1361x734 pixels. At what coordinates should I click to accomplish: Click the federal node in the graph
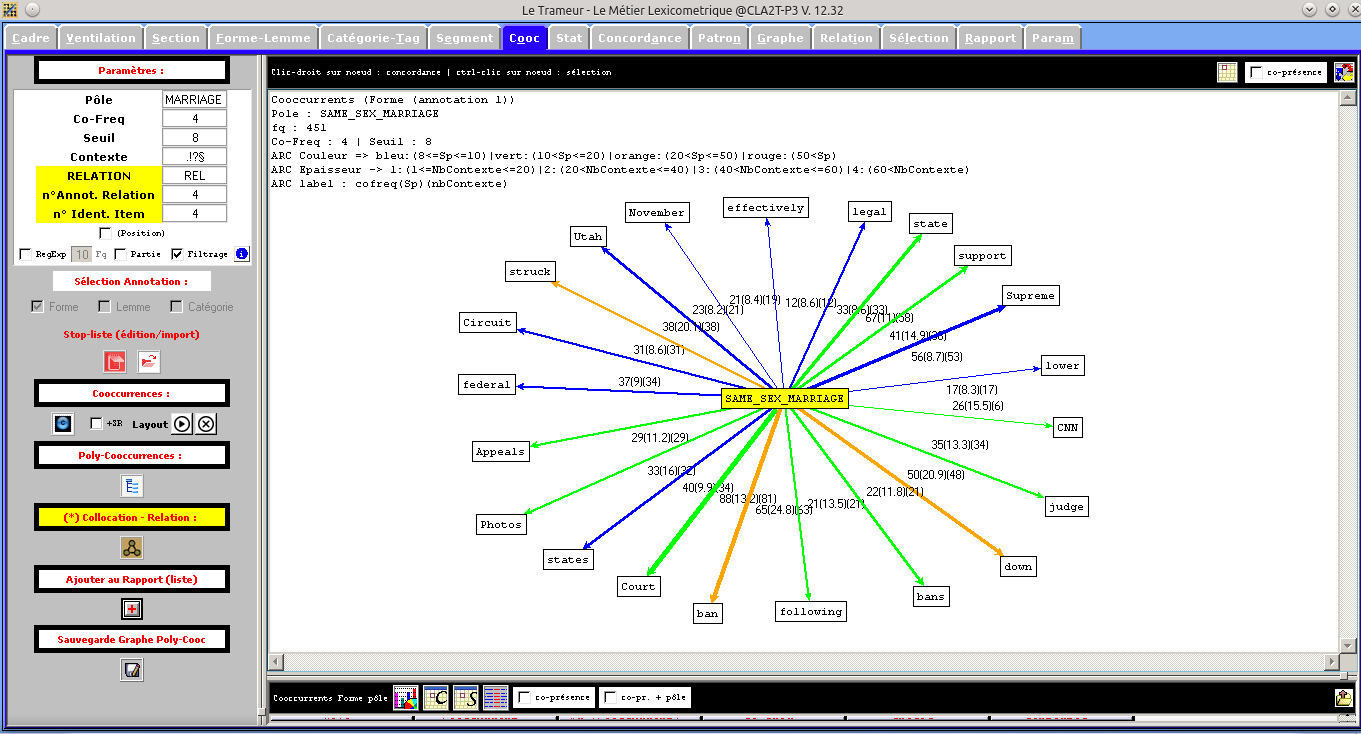(x=486, y=384)
